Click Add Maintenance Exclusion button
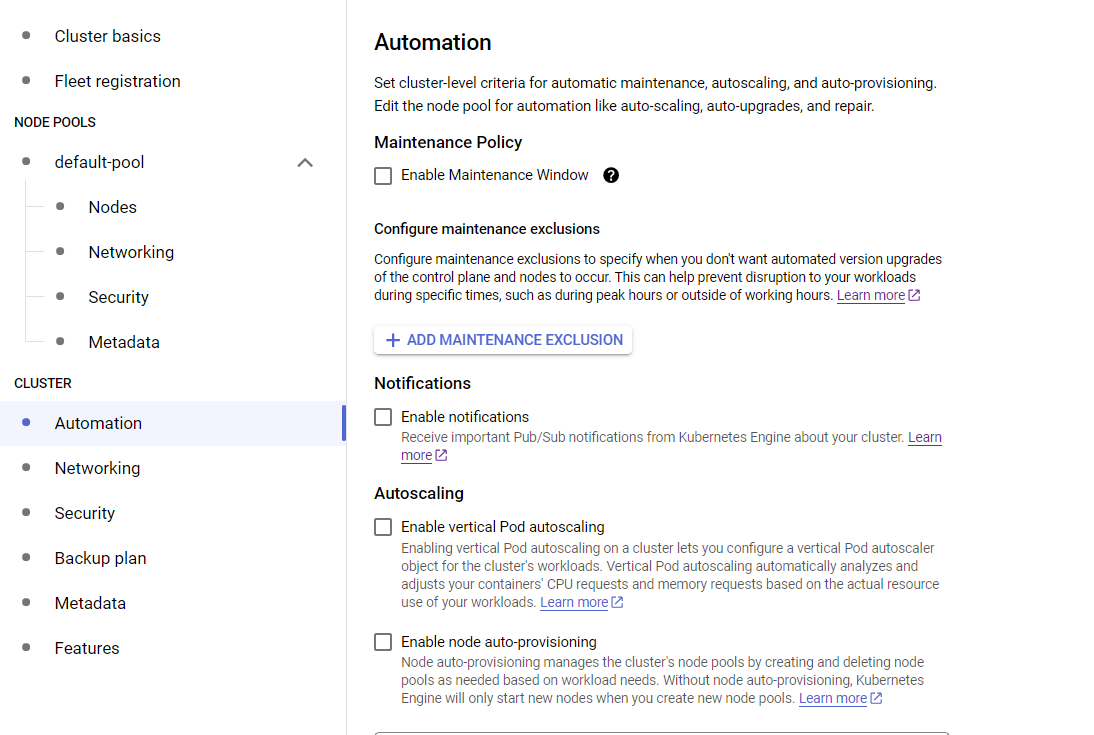Image resolution: width=1094 pixels, height=735 pixels. 503,340
